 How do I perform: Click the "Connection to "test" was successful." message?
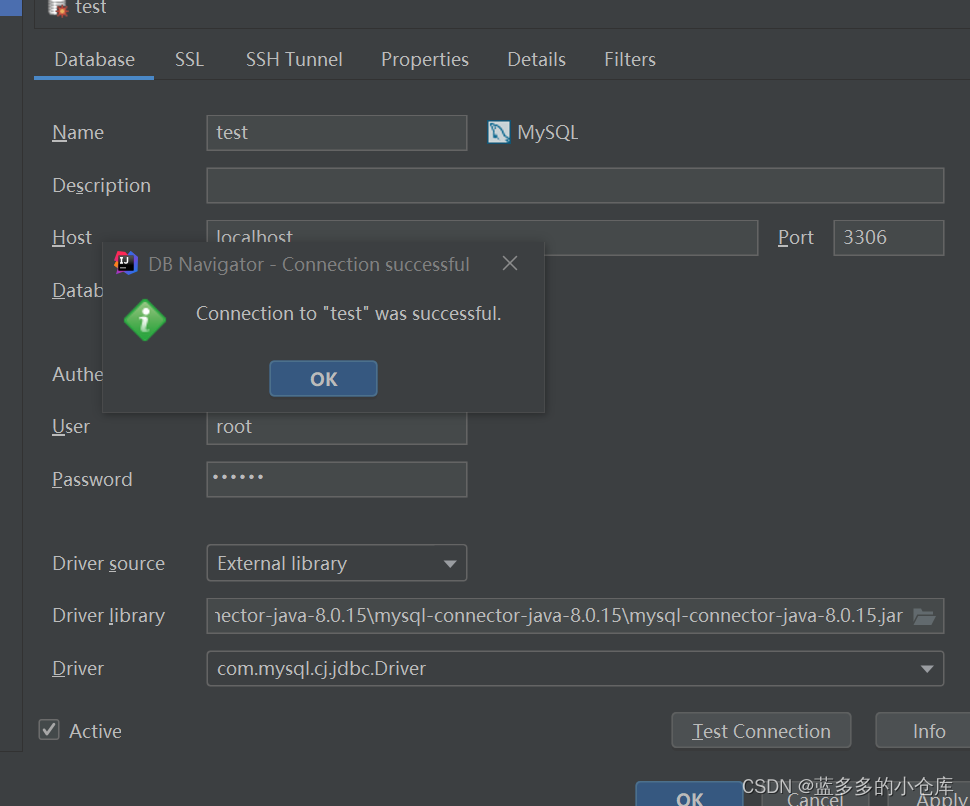click(x=348, y=314)
